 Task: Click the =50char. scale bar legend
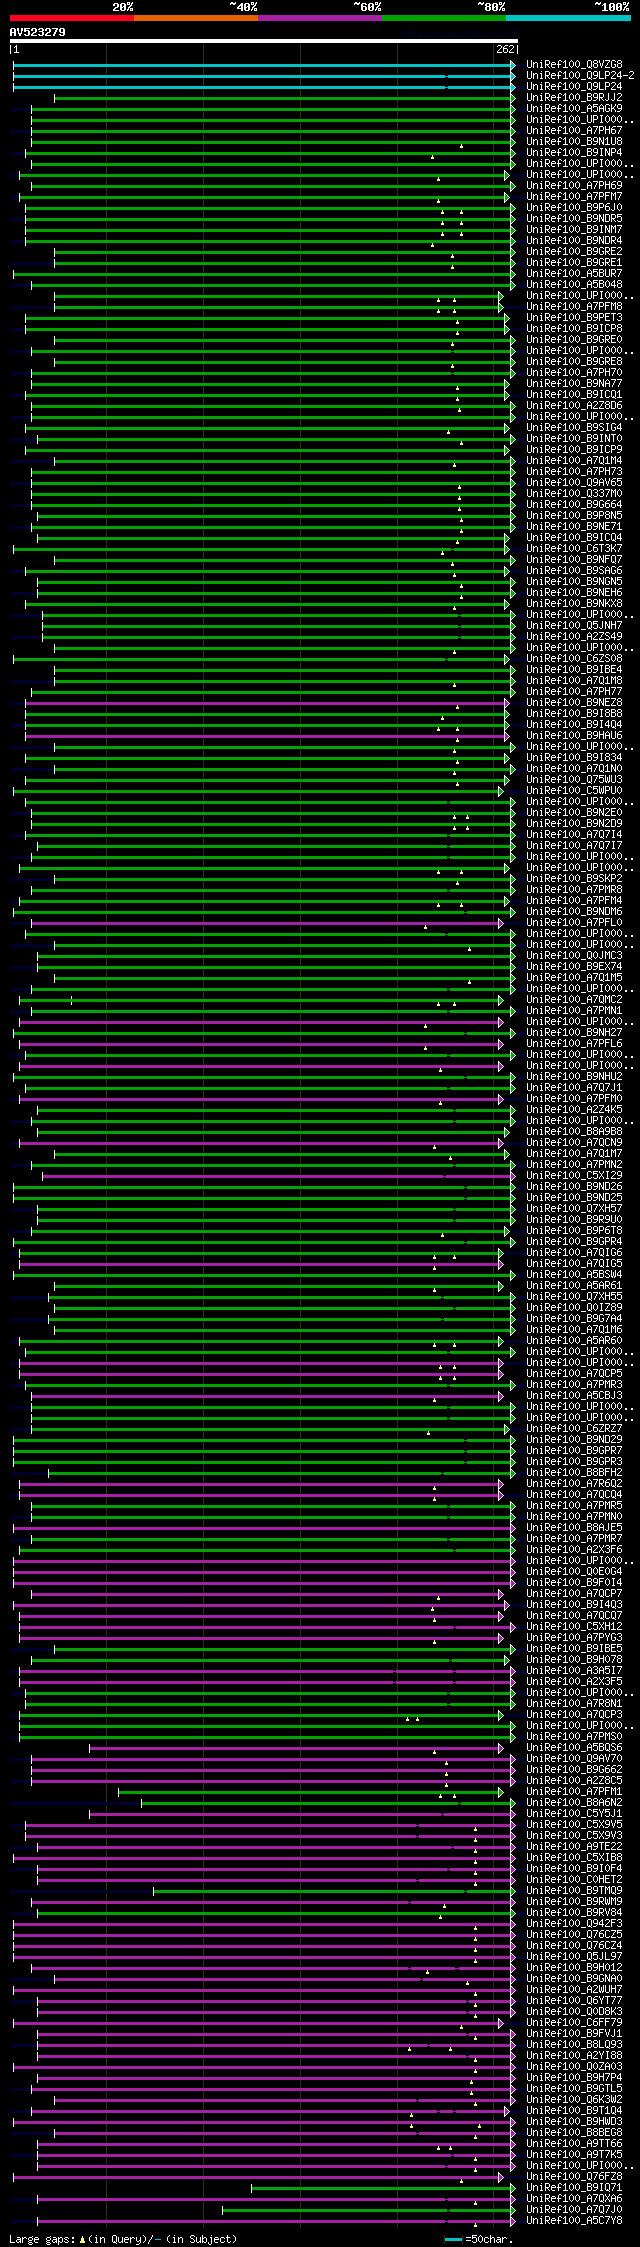[x=478, y=2239]
